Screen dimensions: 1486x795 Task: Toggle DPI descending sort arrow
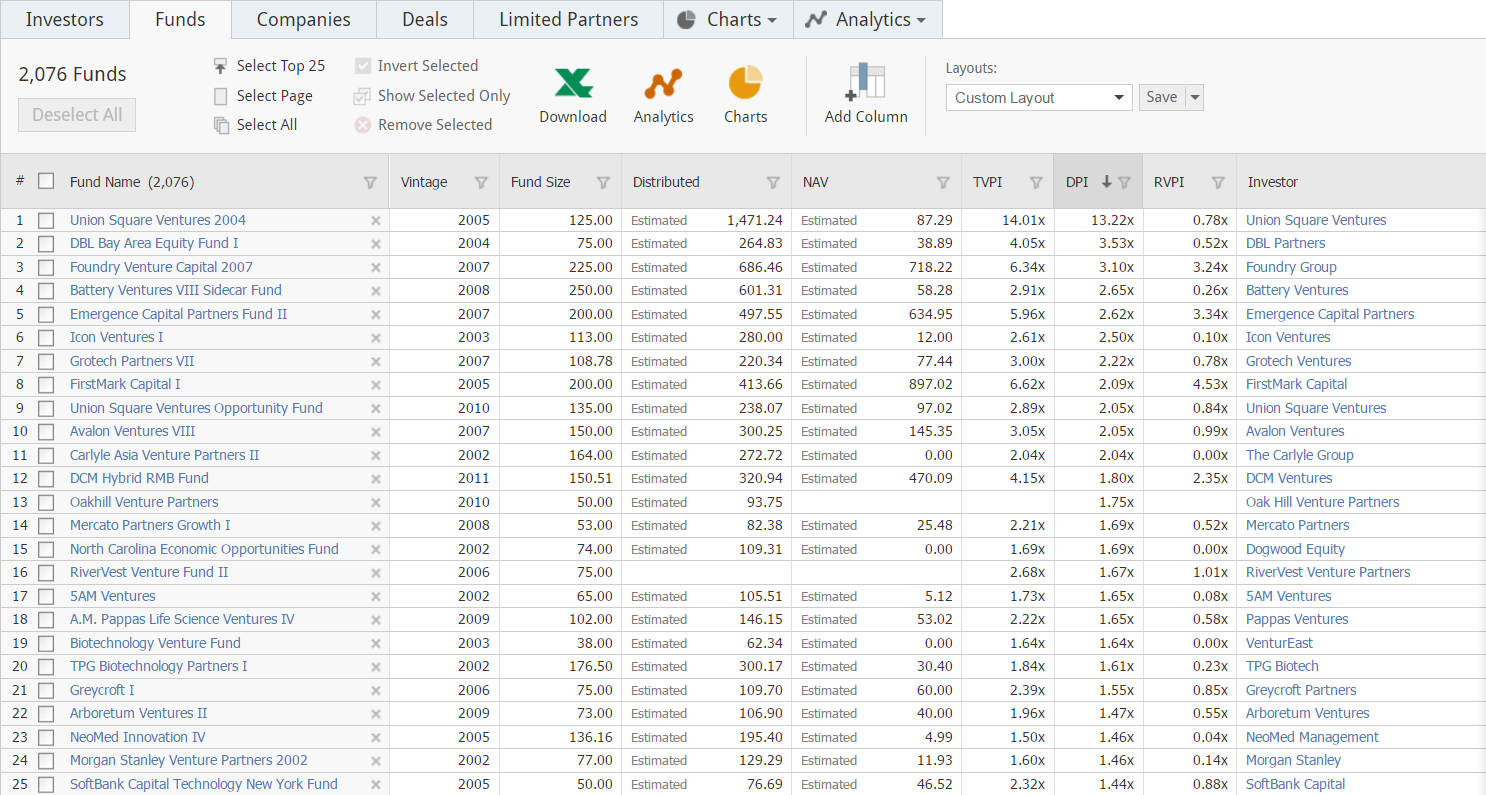click(1107, 182)
